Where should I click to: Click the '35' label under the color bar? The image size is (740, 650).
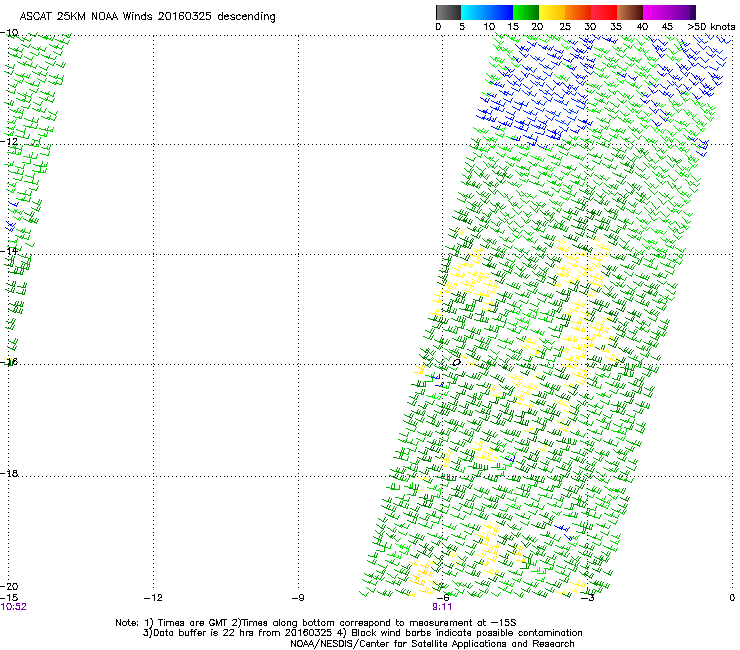click(616, 27)
